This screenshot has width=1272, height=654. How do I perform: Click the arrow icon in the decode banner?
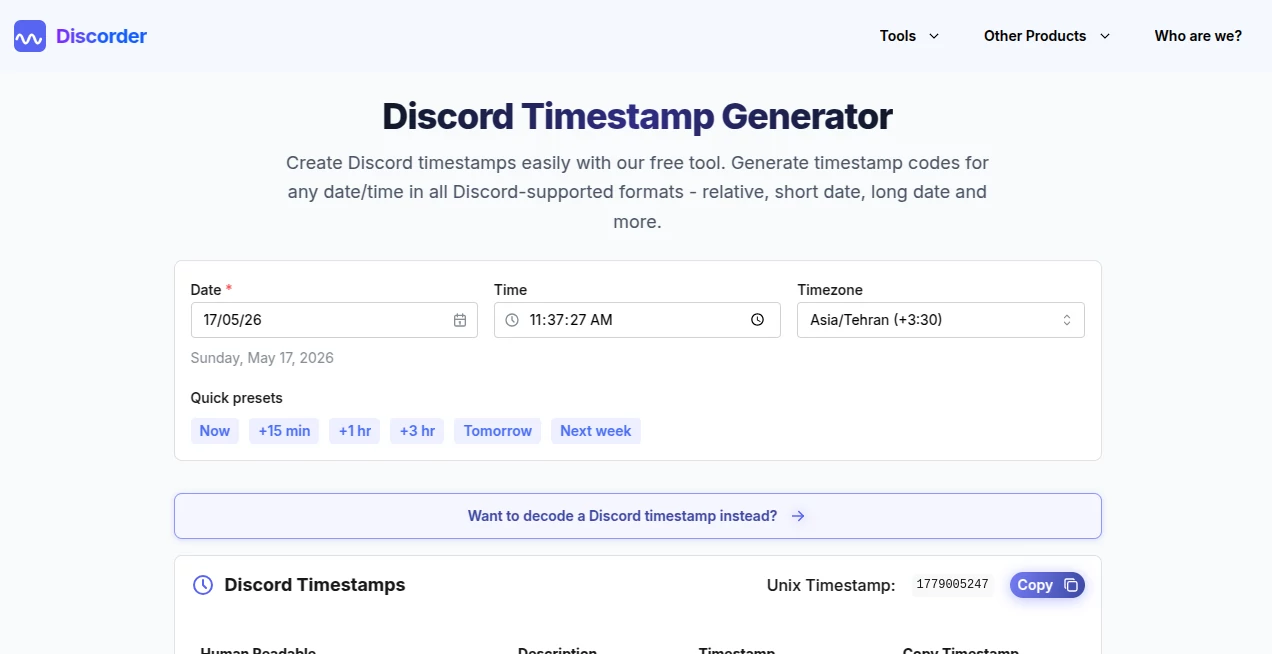798,516
